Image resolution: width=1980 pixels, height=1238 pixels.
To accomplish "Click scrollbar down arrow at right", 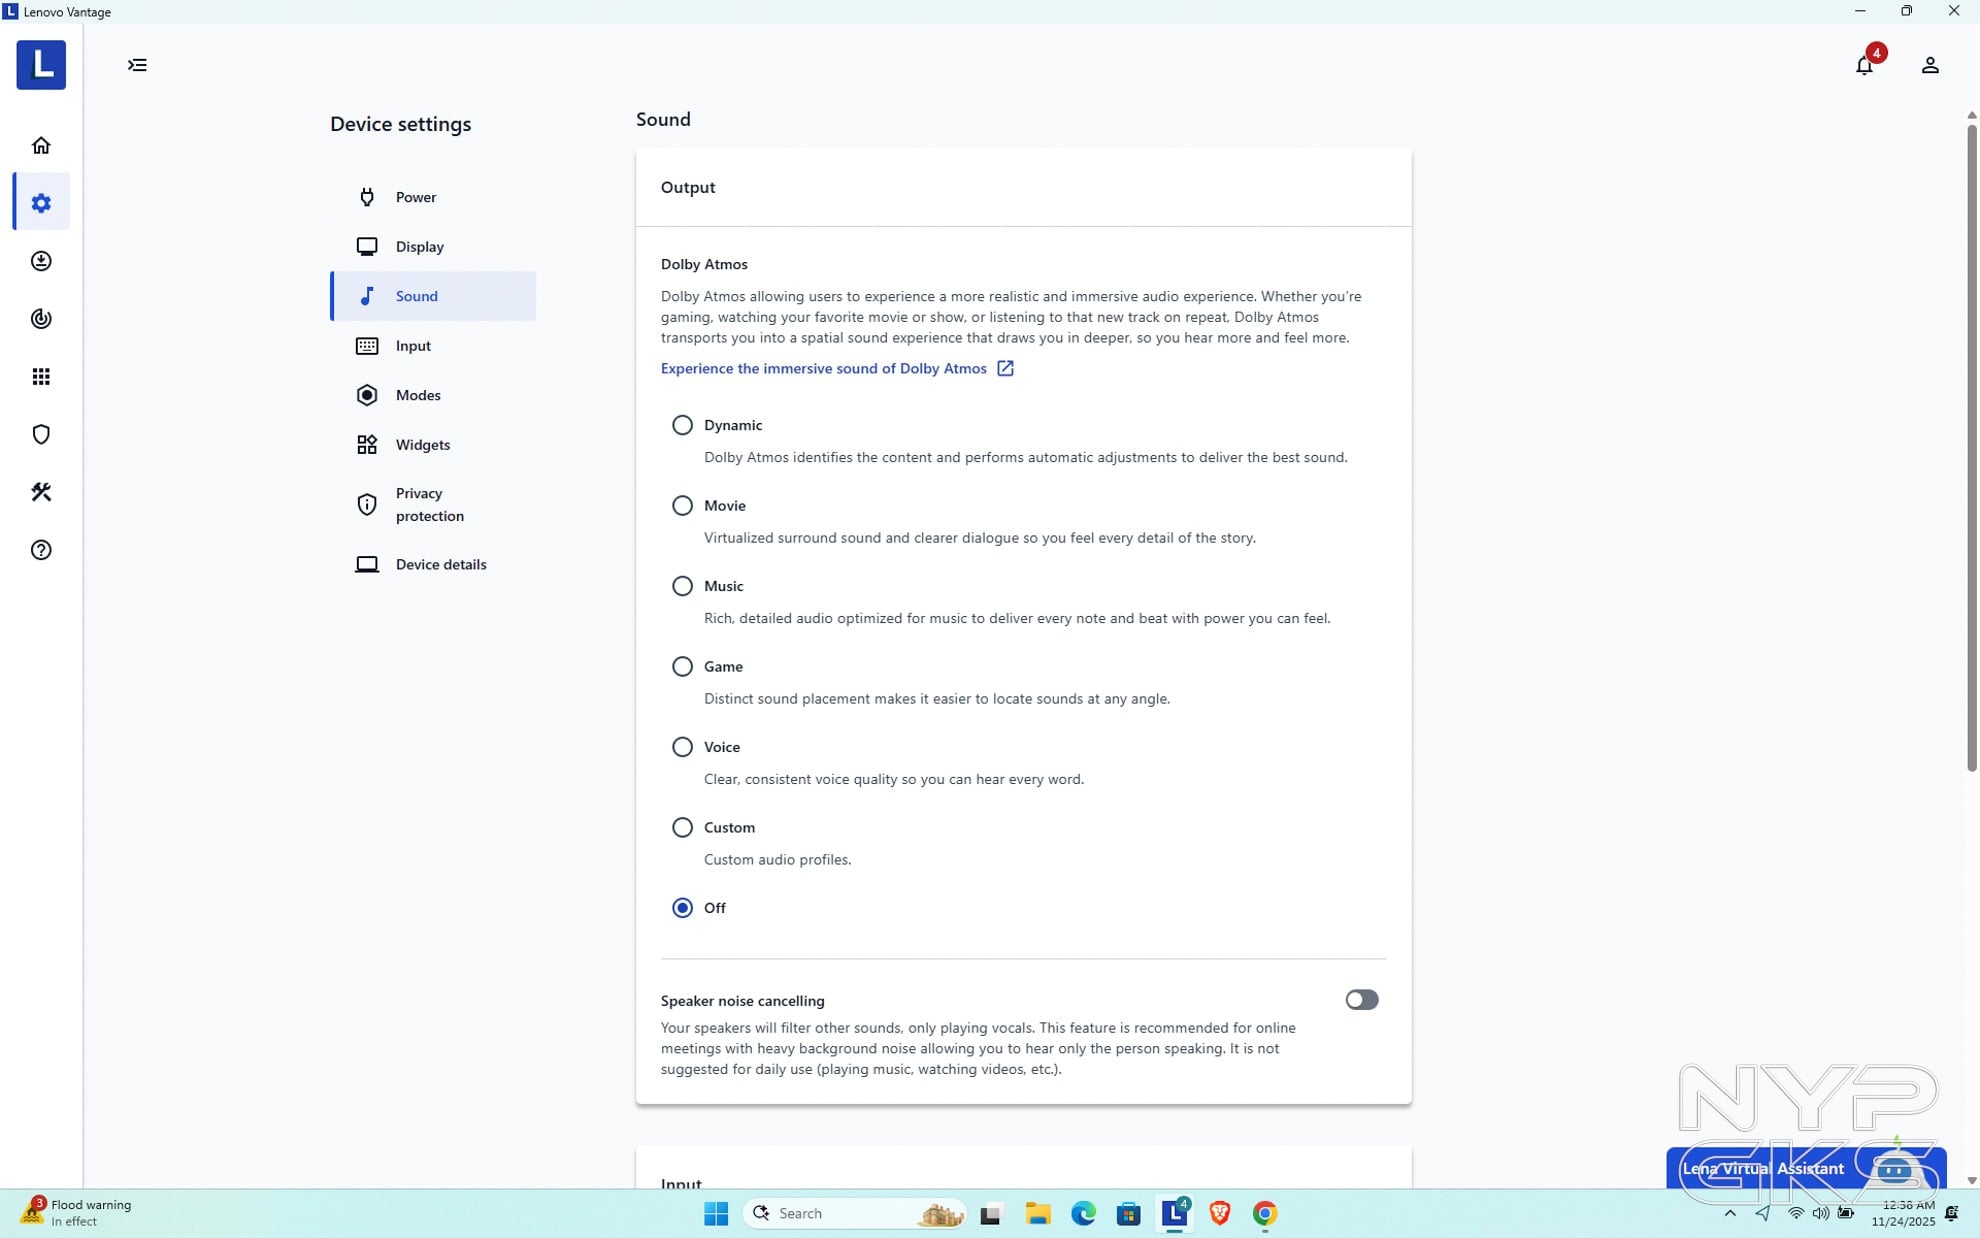I will 1971,1180.
